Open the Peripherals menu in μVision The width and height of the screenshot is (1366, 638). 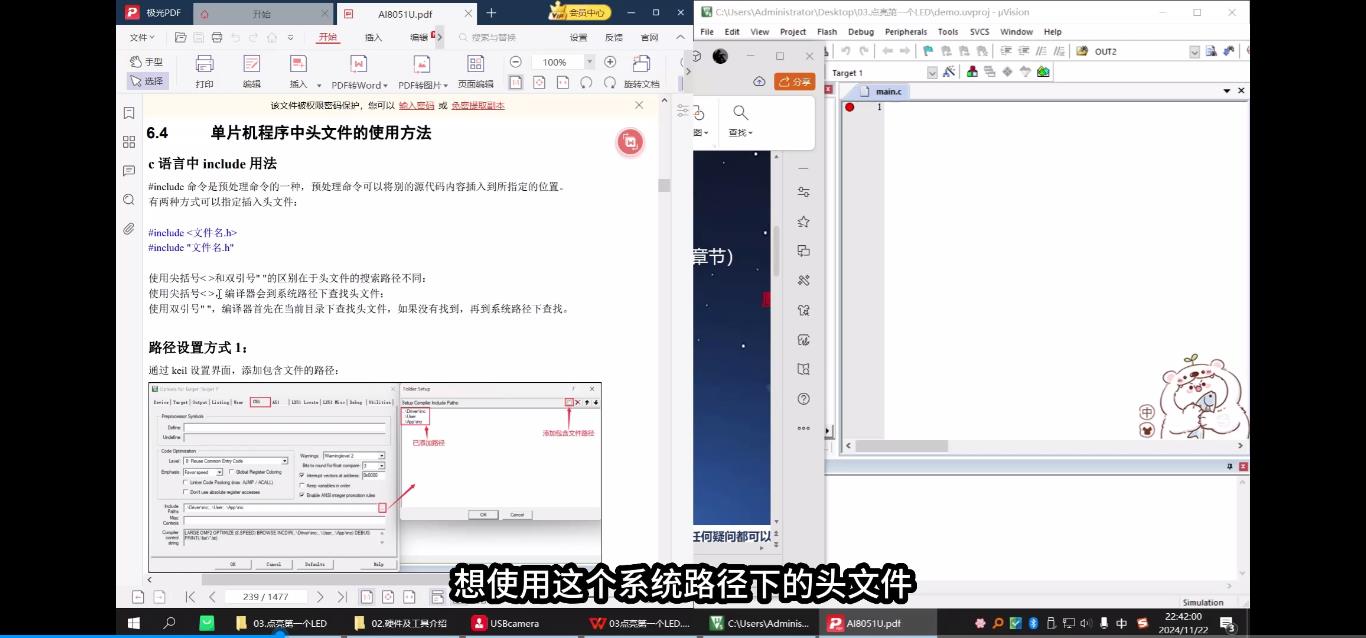click(x=905, y=31)
